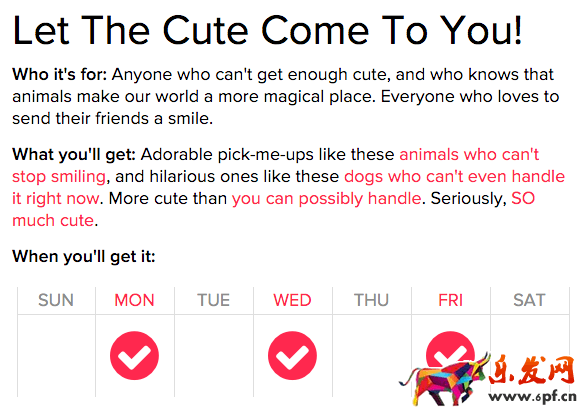
Task: Select the SAT column header
Action: pos(529,300)
